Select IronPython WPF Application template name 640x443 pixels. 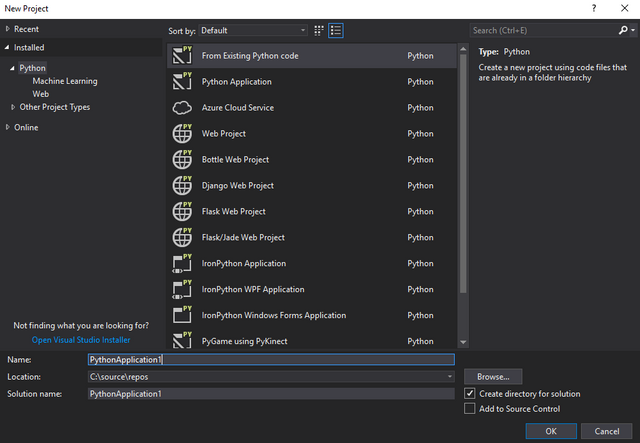[x=253, y=289]
